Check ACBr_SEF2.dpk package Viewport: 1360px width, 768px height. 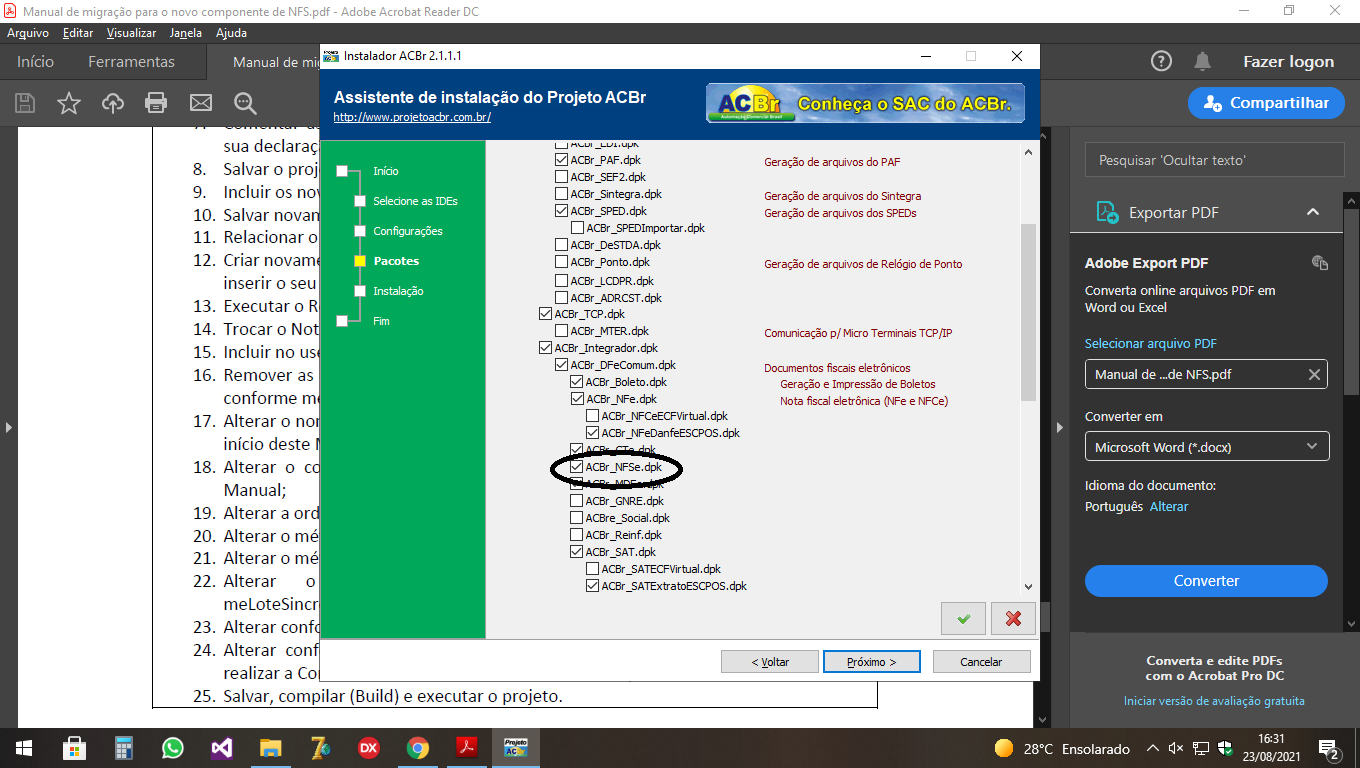tap(561, 177)
